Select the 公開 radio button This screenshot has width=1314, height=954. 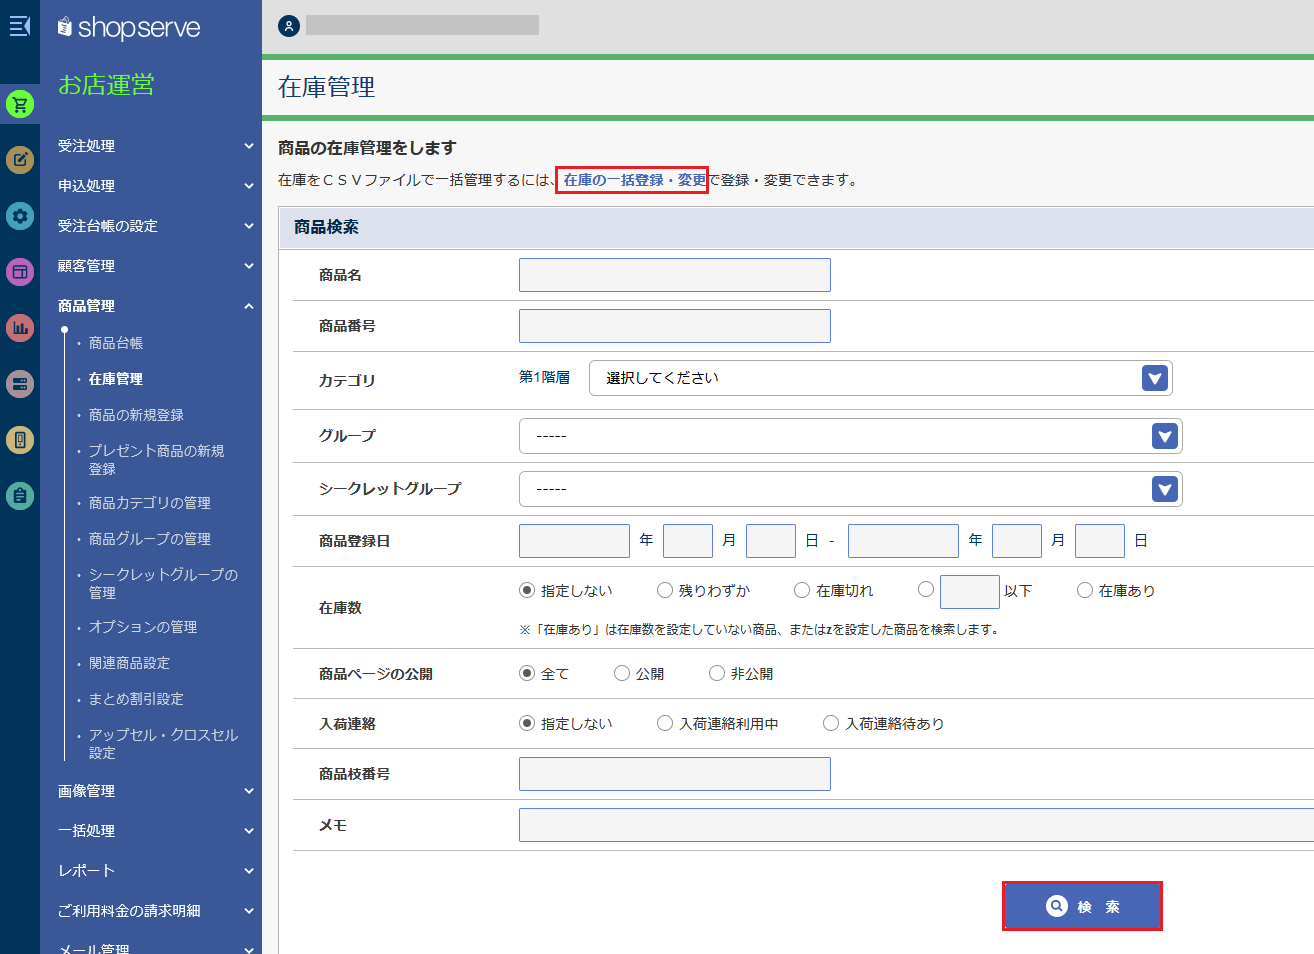622,673
